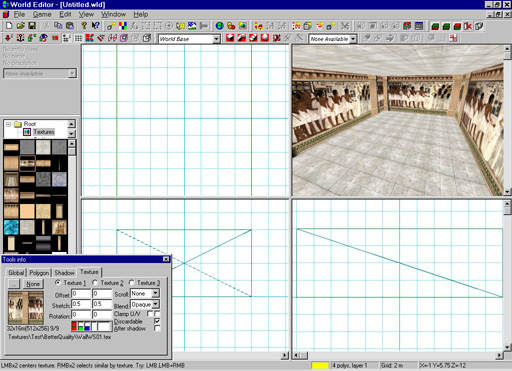The image size is (512, 371).
Task: Select the blue water texture thumbnail
Action: tap(11, 227)
